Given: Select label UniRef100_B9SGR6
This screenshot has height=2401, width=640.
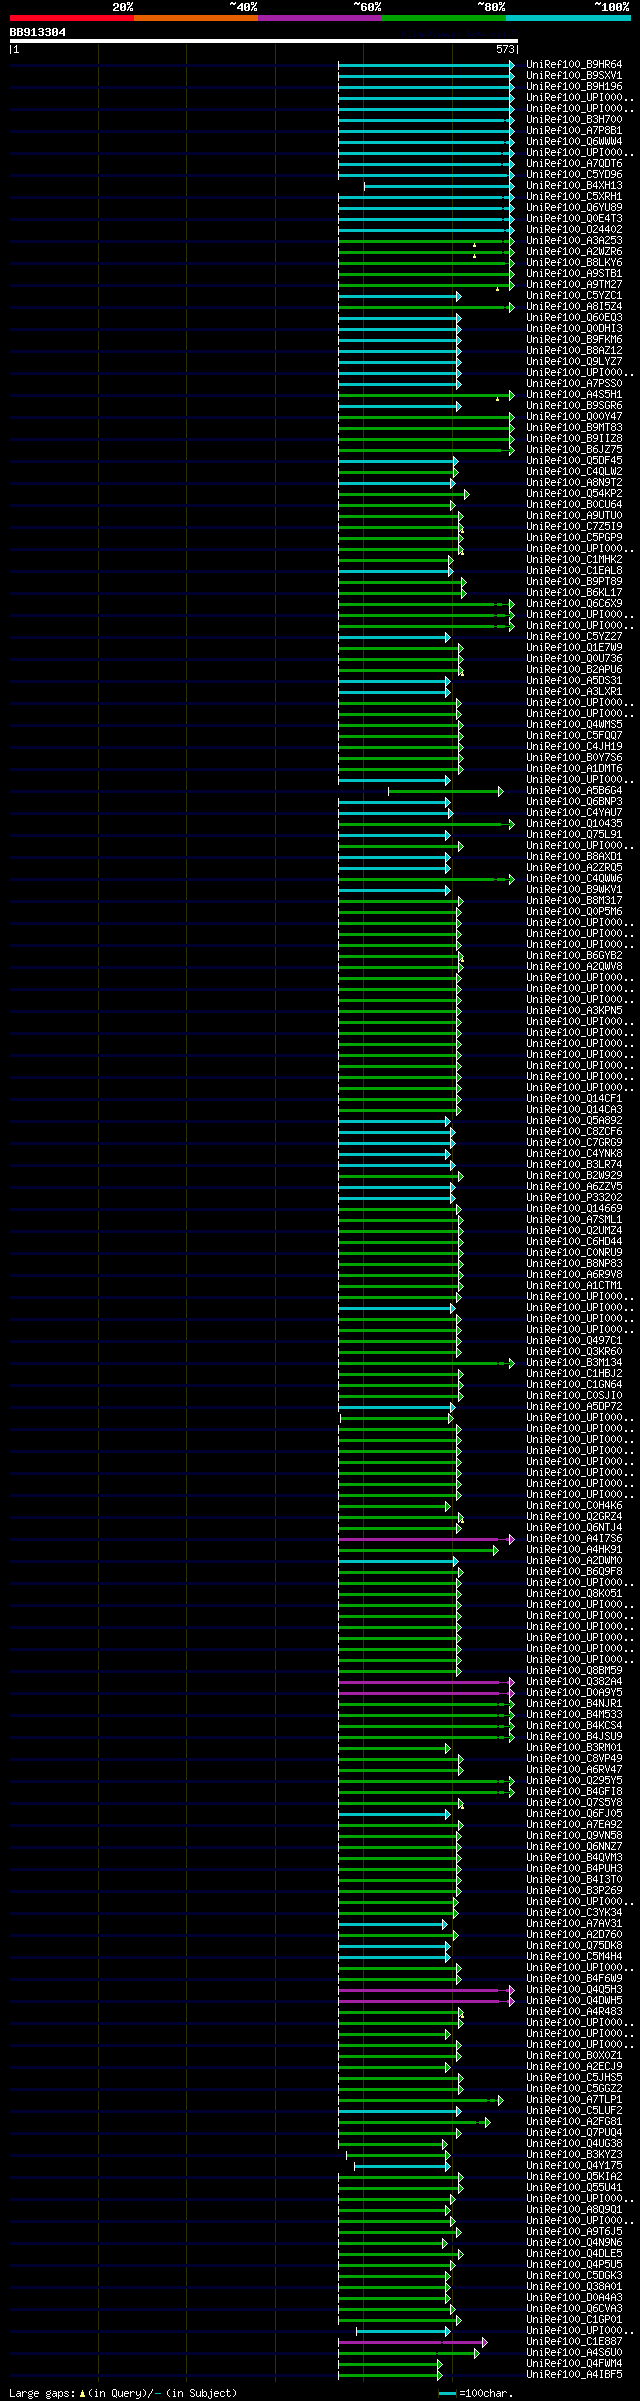Looking at the screenshot, I should 574,406.
